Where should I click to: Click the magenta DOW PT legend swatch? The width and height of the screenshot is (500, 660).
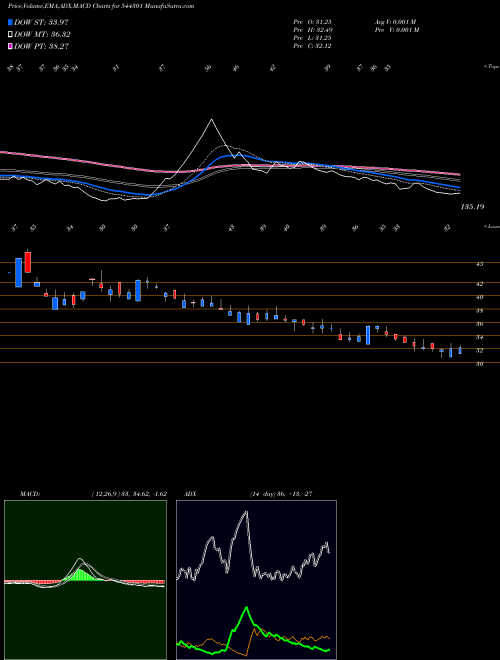tap(11, 46)
